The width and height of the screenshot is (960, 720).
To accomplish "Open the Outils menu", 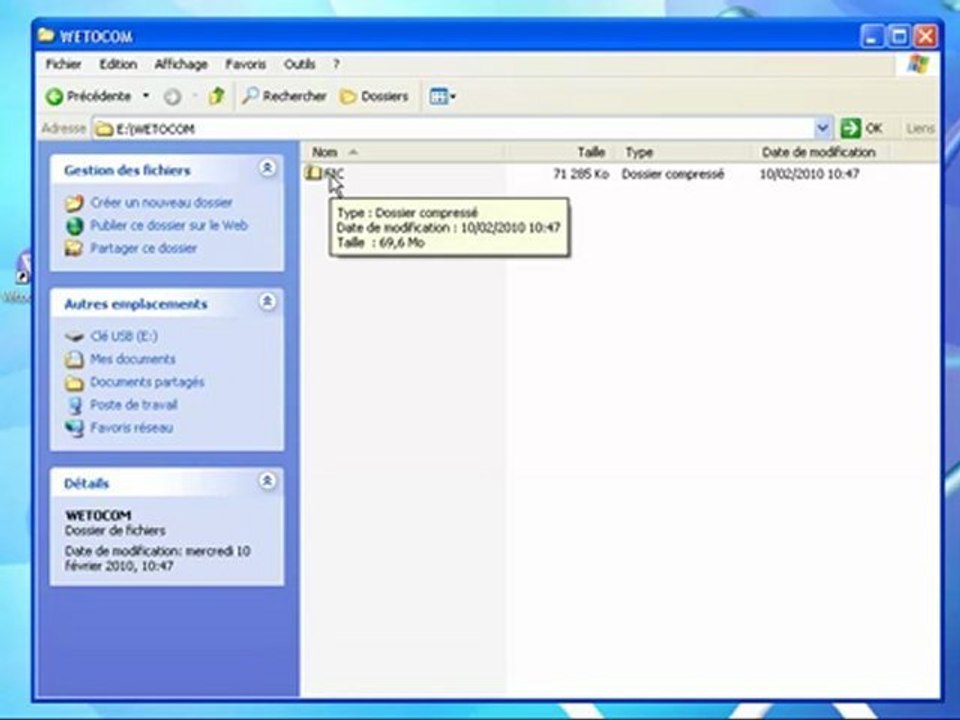I will [299, 64].
